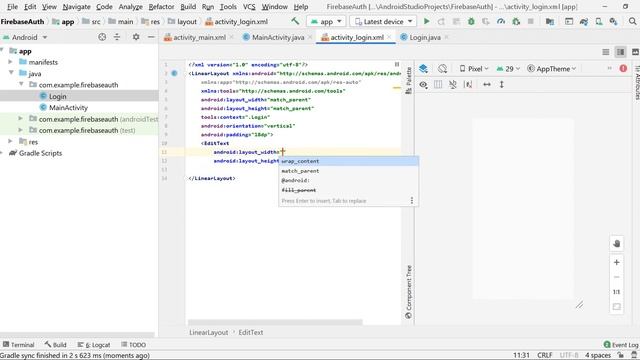
Task: Click the Collapse All icon in Project panel
Action: (117, 37)
